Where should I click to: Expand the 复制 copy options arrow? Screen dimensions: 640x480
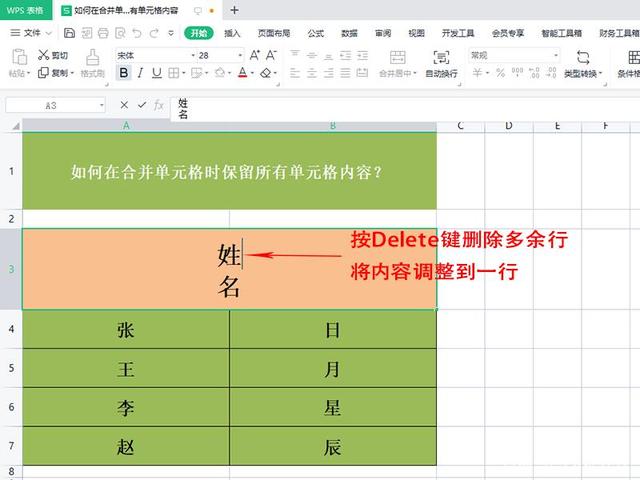(x=72, y=73)
